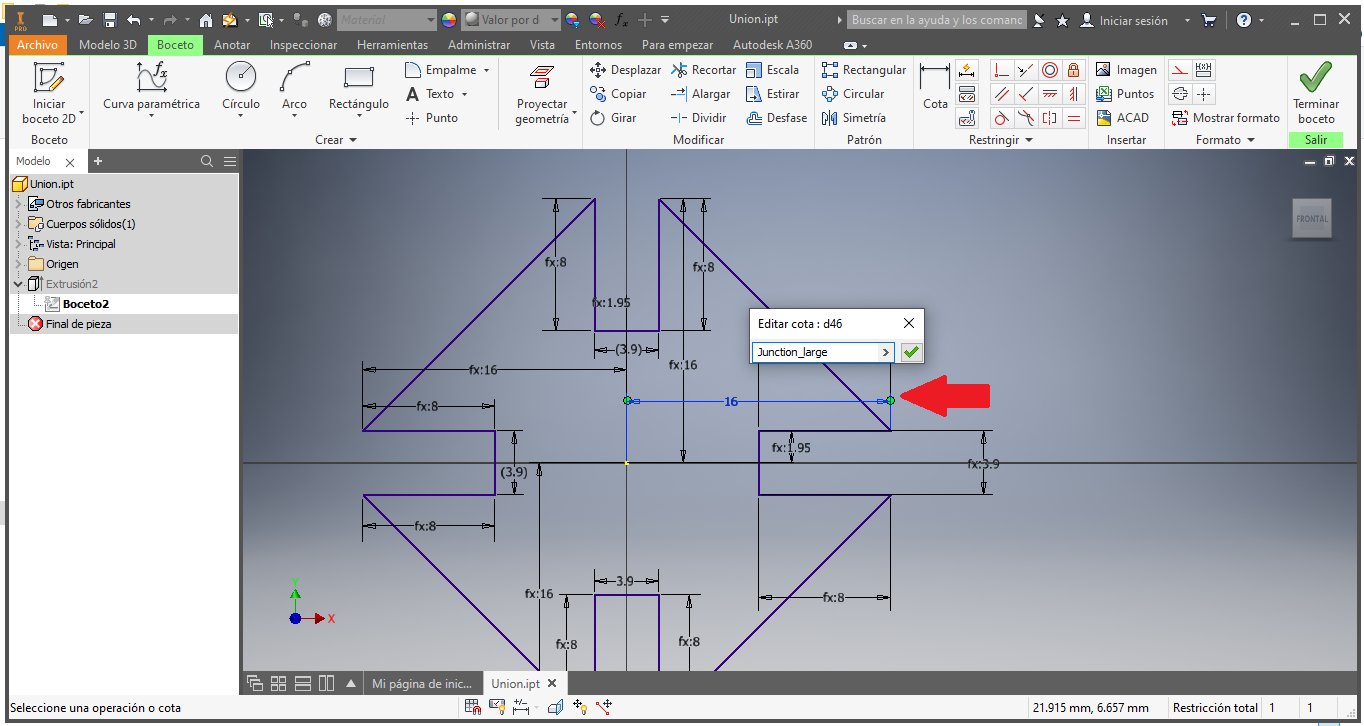Switch to 'Mi página de inic...' document tab
Screen dimensions: 1364x726
pos(421,684)
